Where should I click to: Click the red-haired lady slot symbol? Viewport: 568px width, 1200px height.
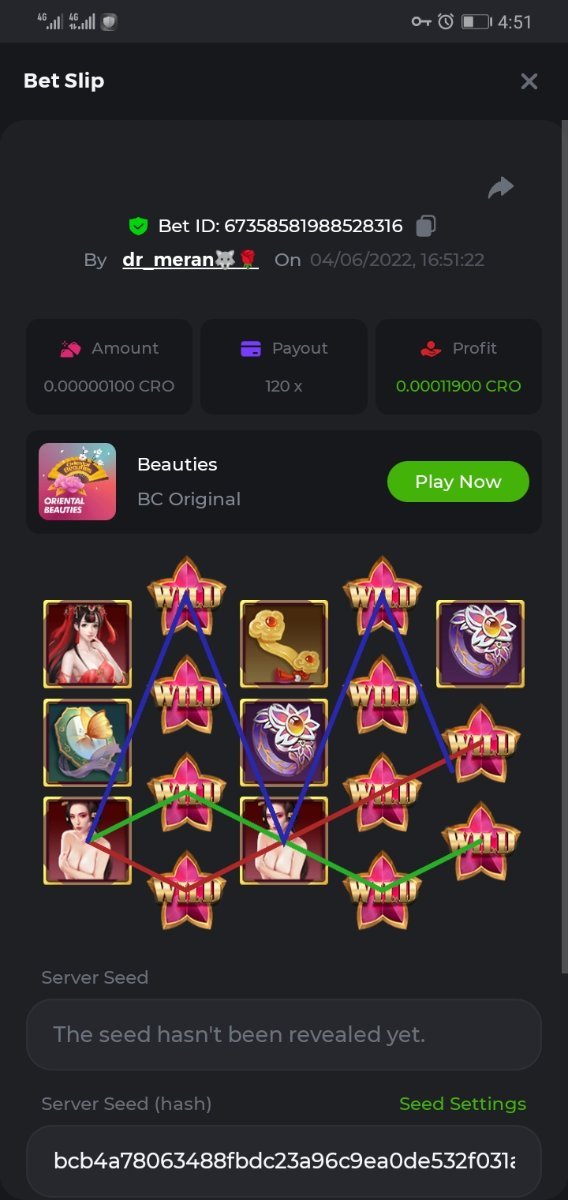click(x=87, y=644)
